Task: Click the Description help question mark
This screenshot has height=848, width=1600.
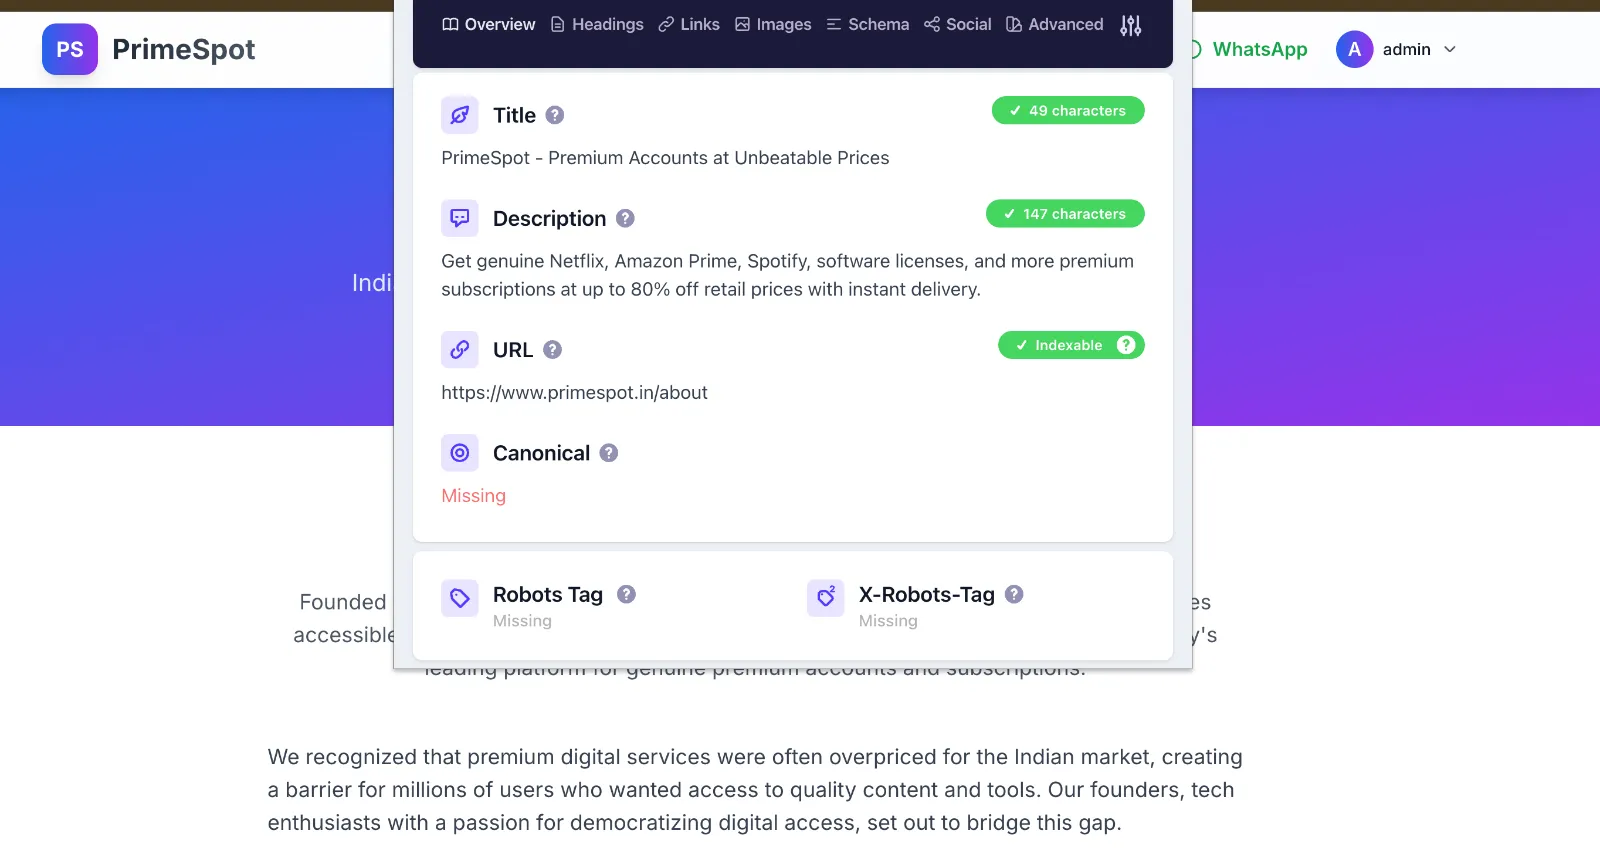Action: [625, 218]
